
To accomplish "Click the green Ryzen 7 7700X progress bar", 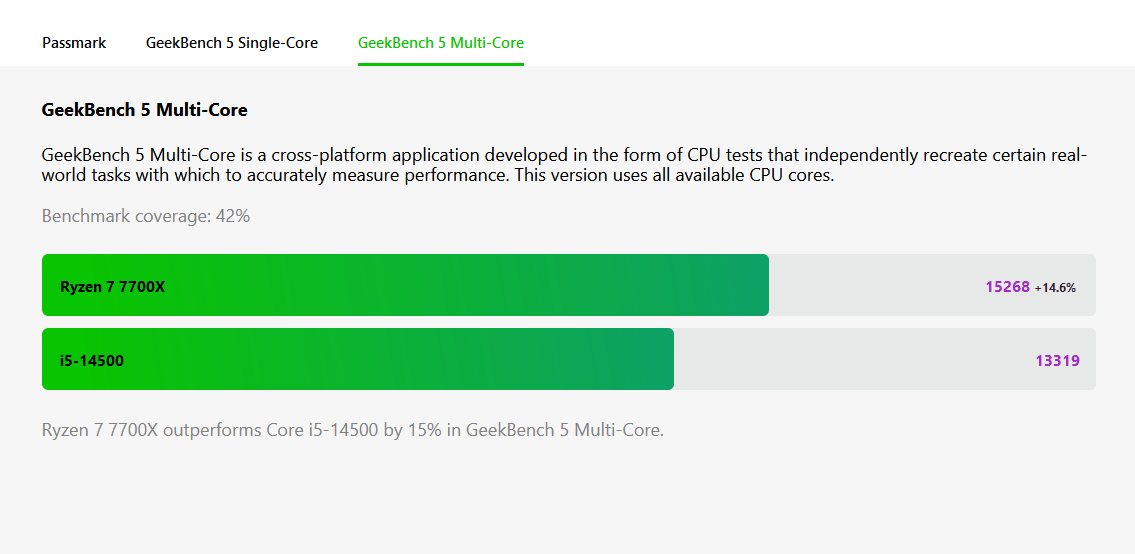I will (x=450, y=286).
